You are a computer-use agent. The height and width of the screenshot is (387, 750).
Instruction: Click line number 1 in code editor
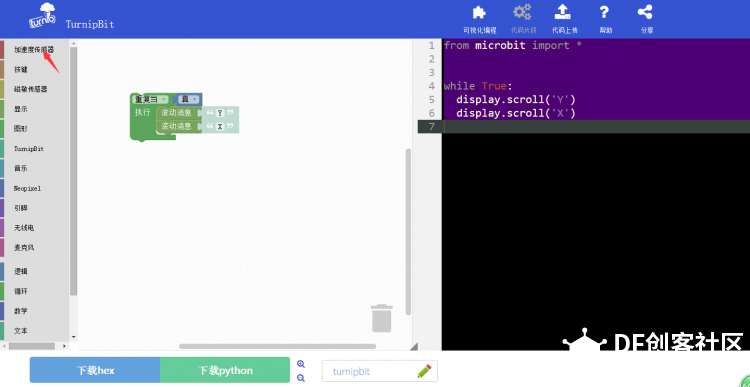(x=431, y=45)
